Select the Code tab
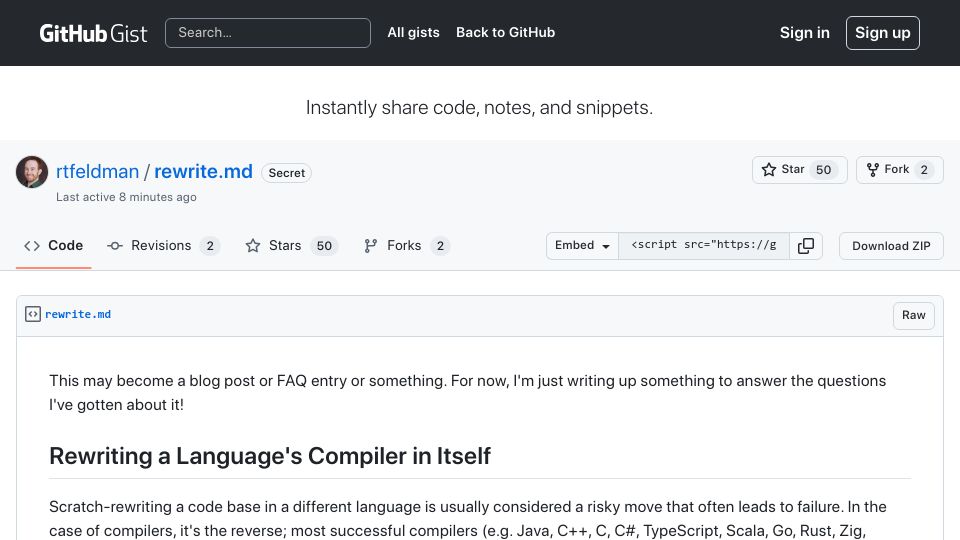Viewport: 960px width, 540px height. click(53, 246)
